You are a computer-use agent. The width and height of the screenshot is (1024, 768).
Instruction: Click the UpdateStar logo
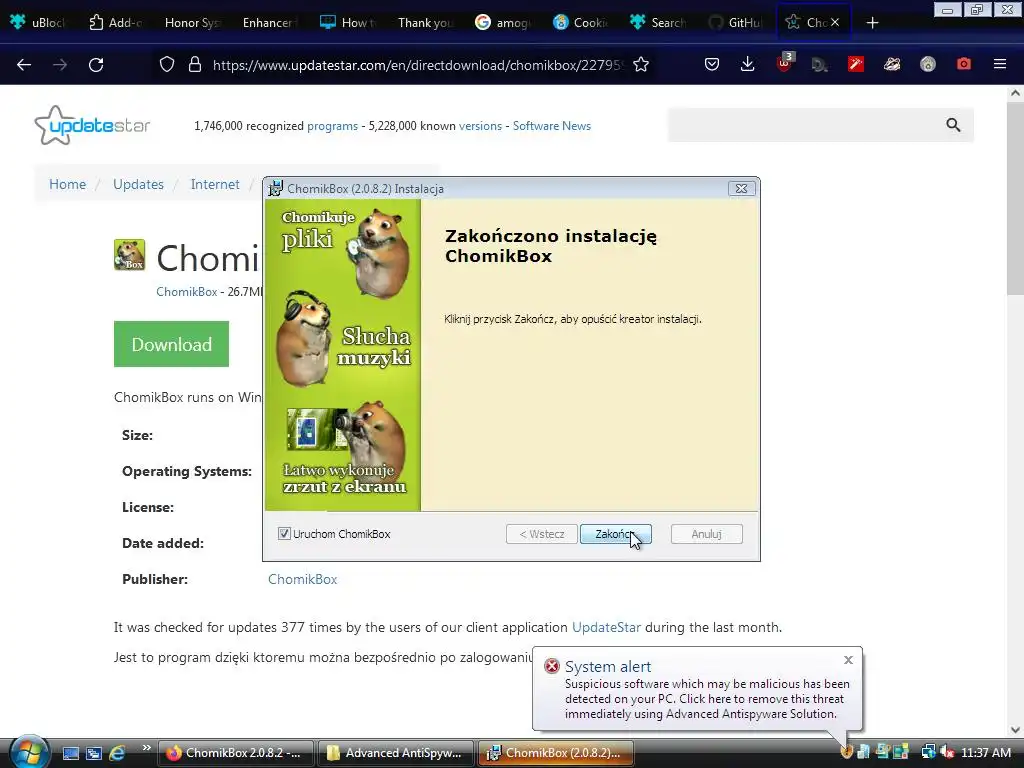[92, 125]
